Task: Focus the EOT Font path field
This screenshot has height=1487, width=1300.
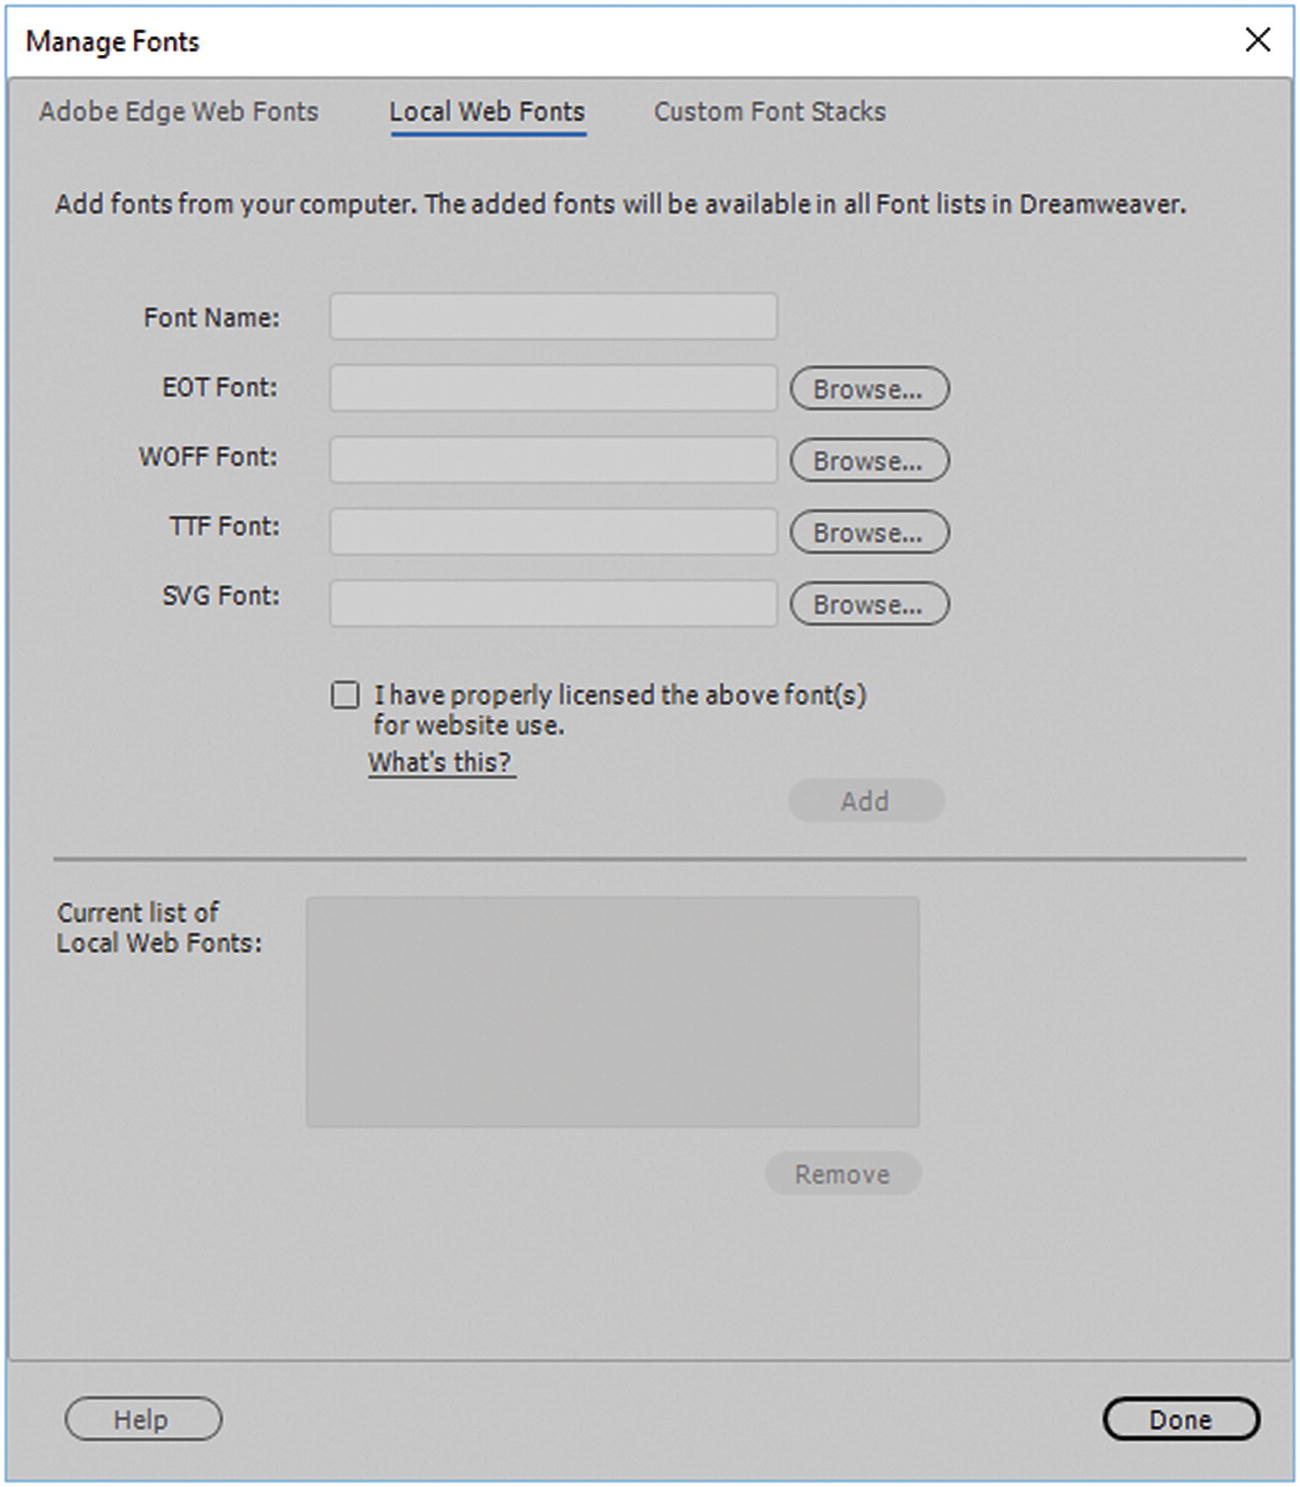Action: [553, 388]
